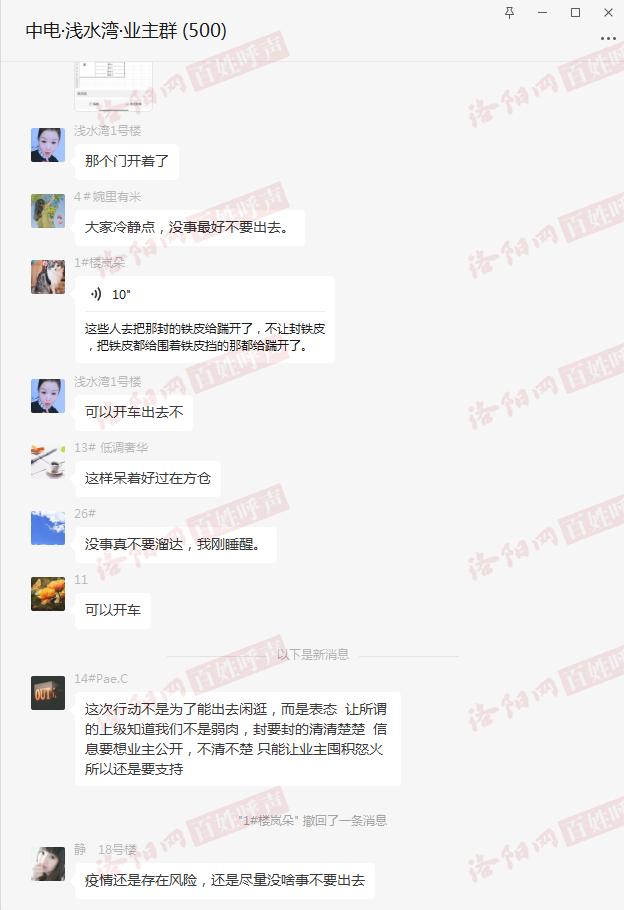Click the blue sky avatar of 26#
624x910 pixels.
coord(48,528)
